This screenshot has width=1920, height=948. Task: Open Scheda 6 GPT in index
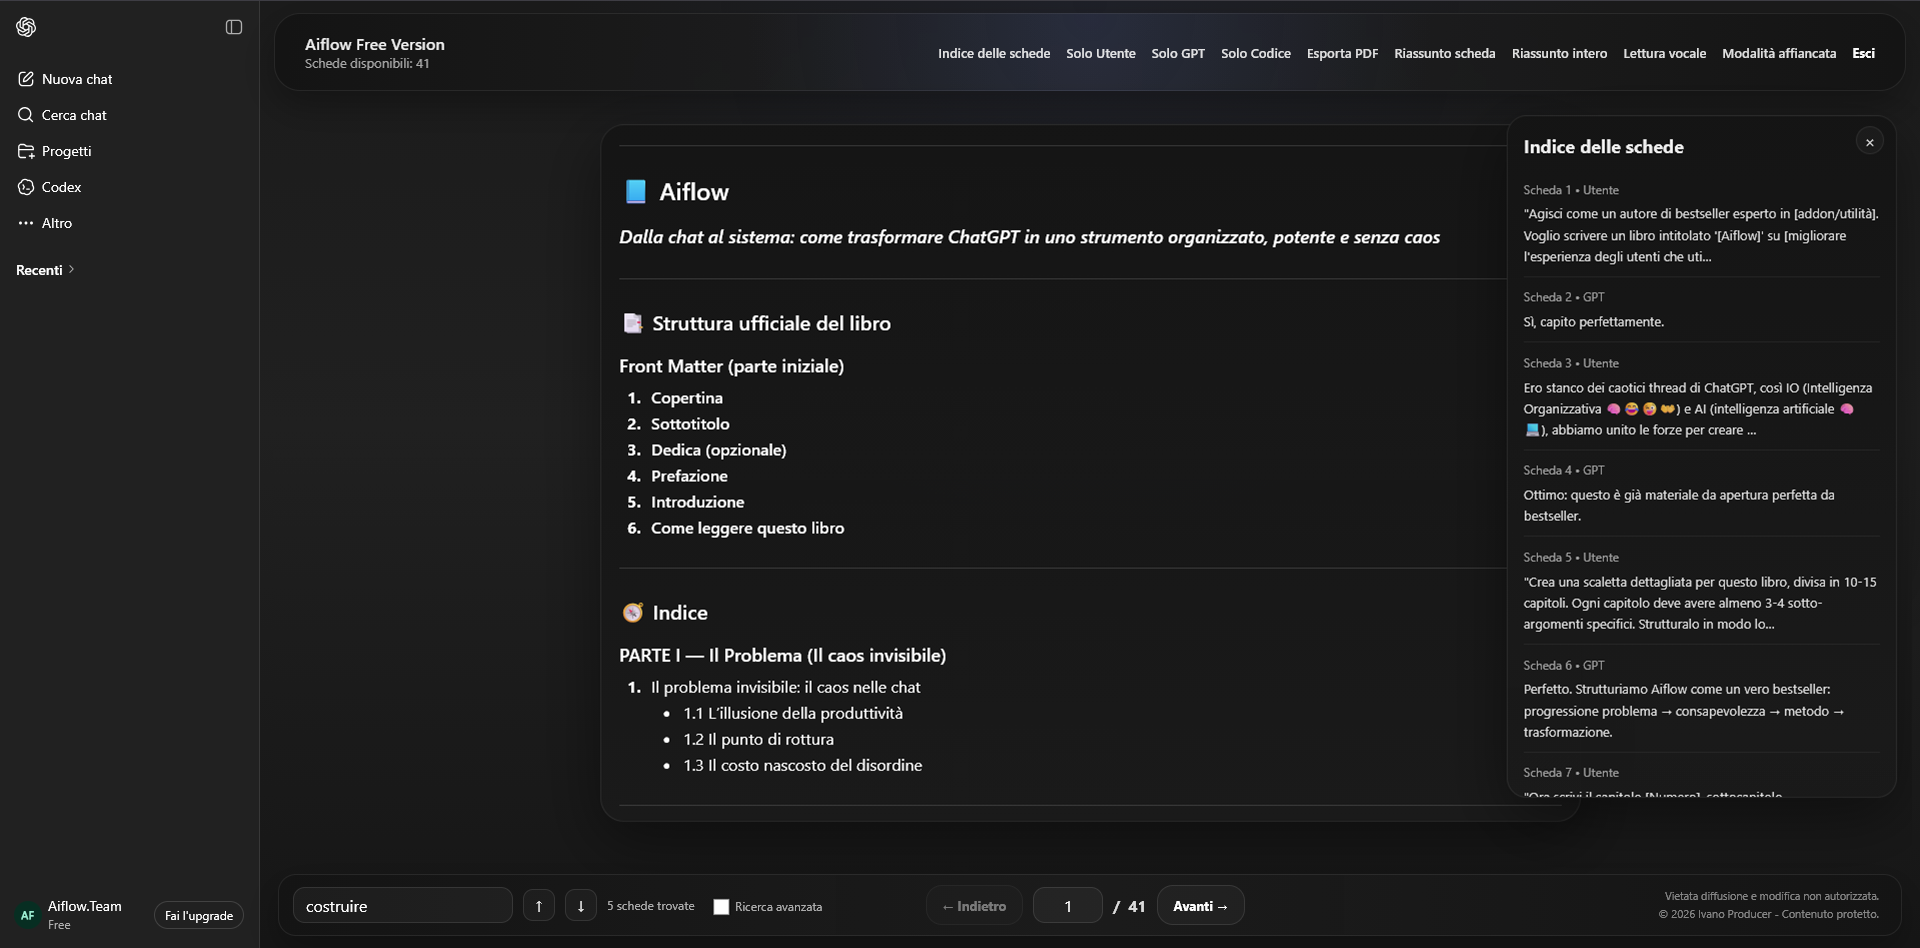click(x=1701, y=699)
